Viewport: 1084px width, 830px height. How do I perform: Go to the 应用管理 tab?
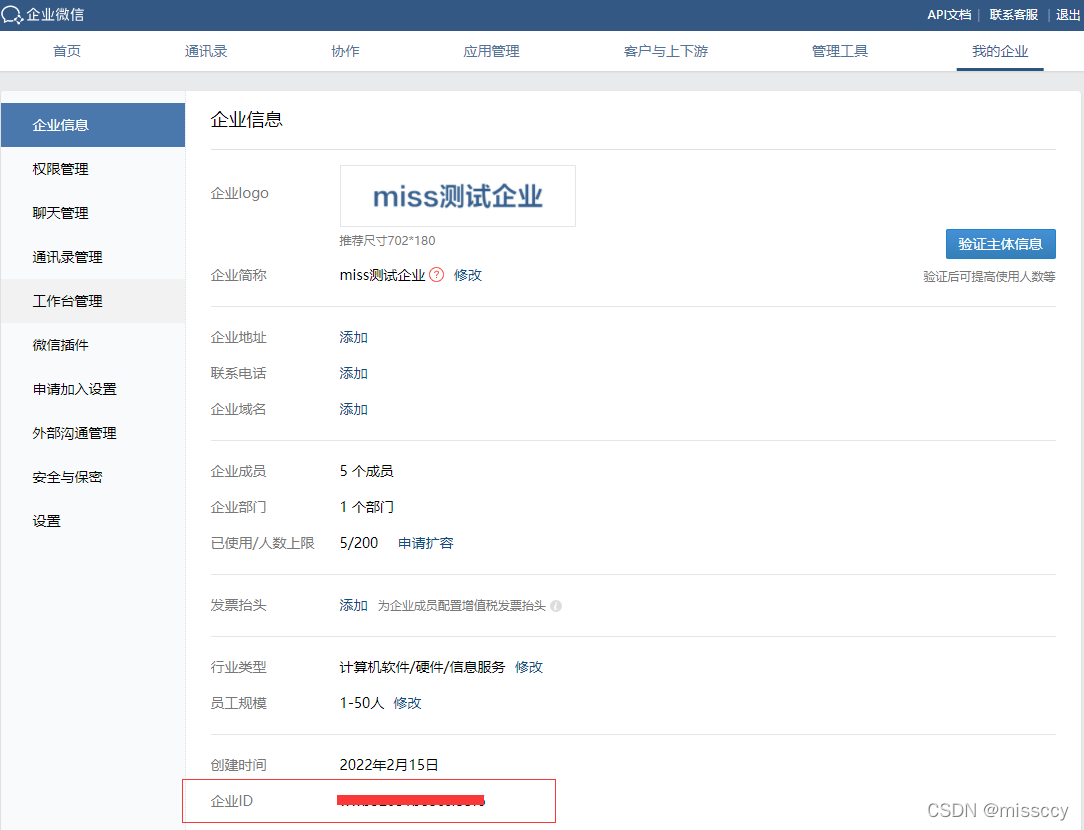tap(492, 51)
